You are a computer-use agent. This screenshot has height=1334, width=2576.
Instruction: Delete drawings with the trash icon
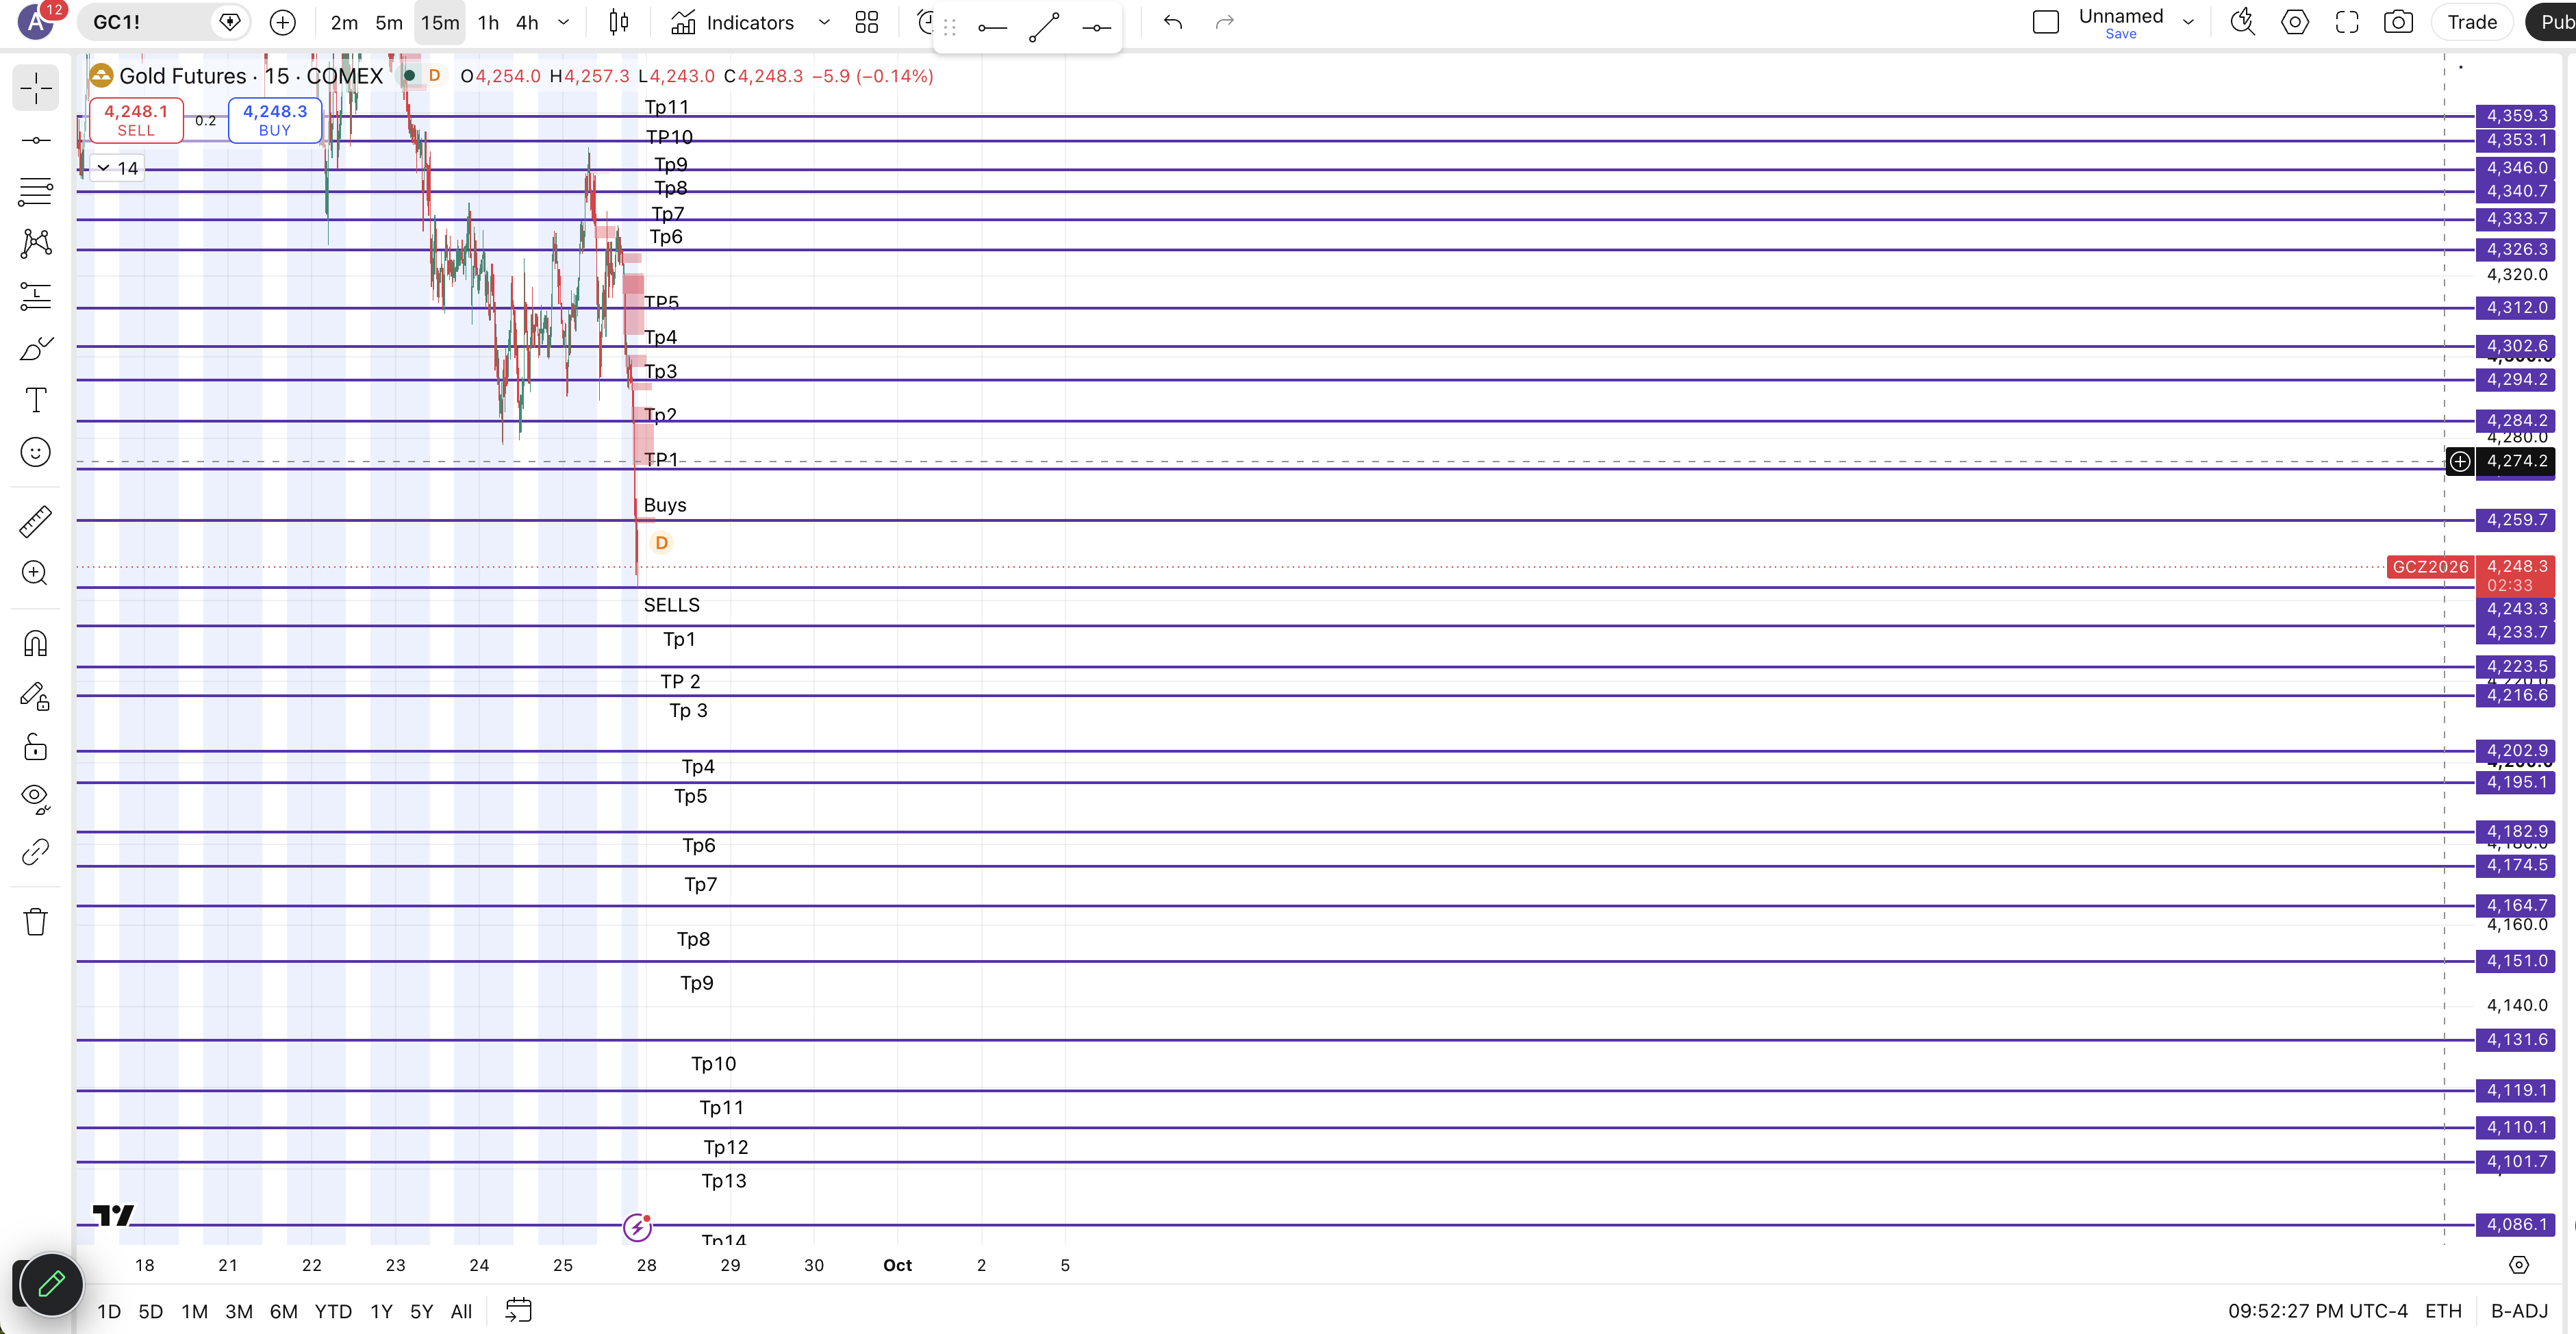pyautogui.click(x=36, y=921)
